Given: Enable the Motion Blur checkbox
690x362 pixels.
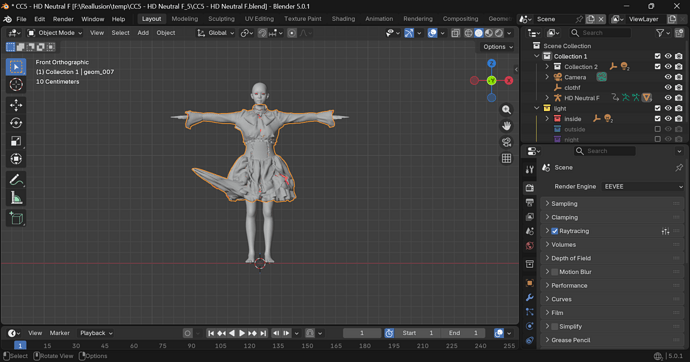Looking at the screenshot, I should [554, 272].
